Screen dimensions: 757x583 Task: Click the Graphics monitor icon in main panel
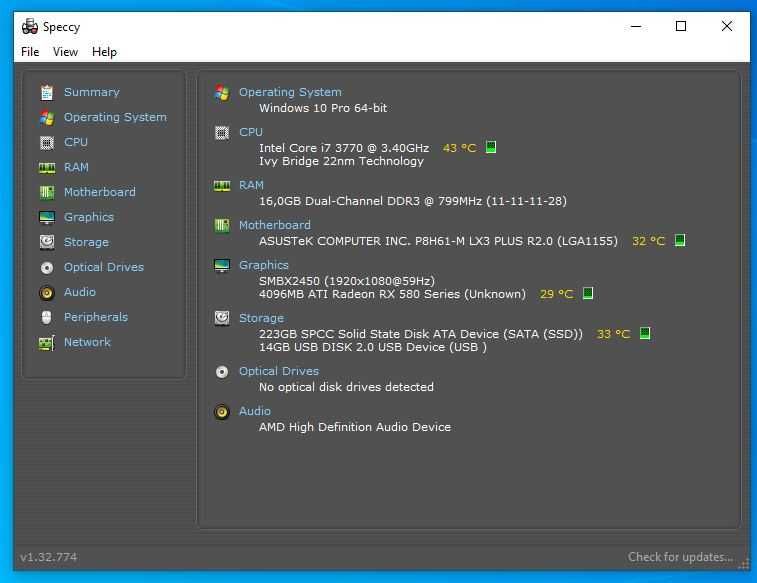(x=222, y=265)
